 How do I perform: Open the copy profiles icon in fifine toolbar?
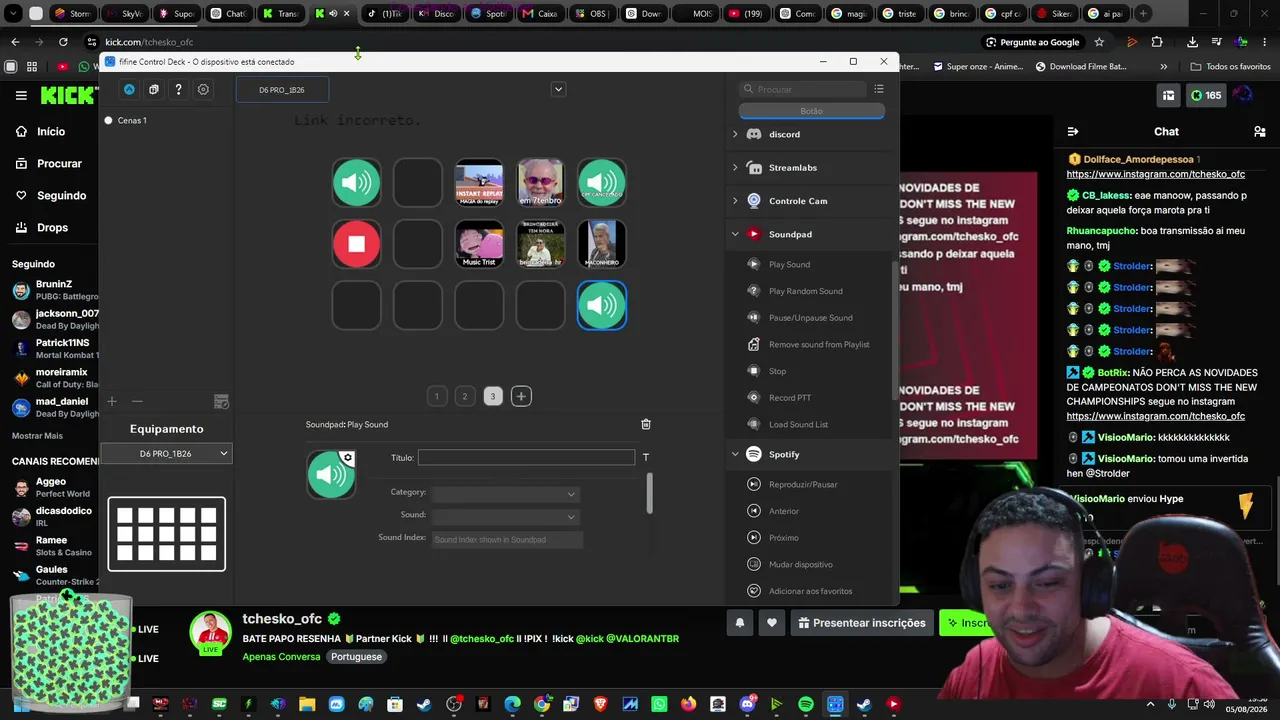coord(153,90)
